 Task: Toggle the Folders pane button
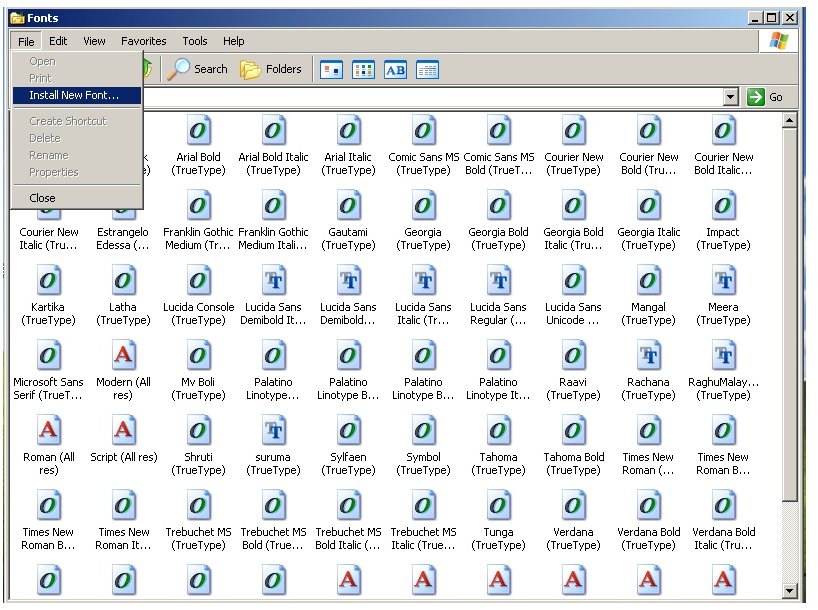click(271, 69)
